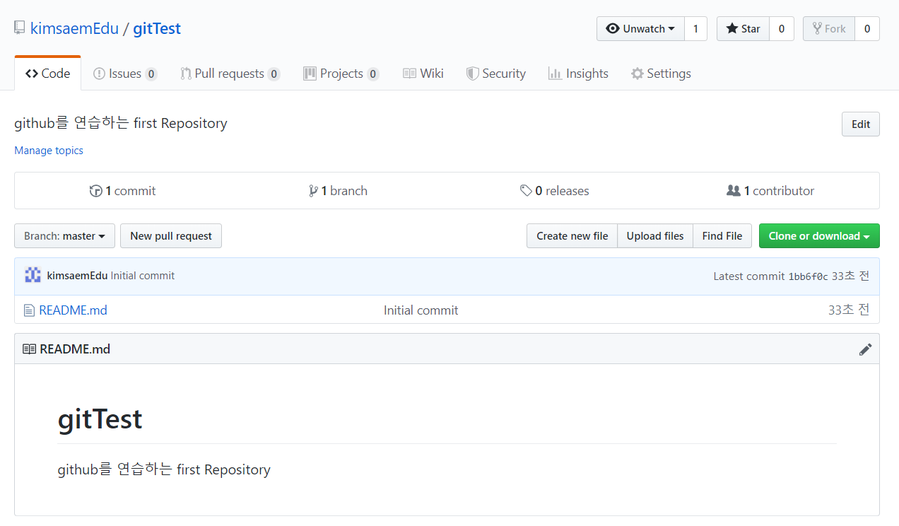Viewport: 899px width, 526px height.
Task: Open the Projects tab
Action: tap(341, 73)
